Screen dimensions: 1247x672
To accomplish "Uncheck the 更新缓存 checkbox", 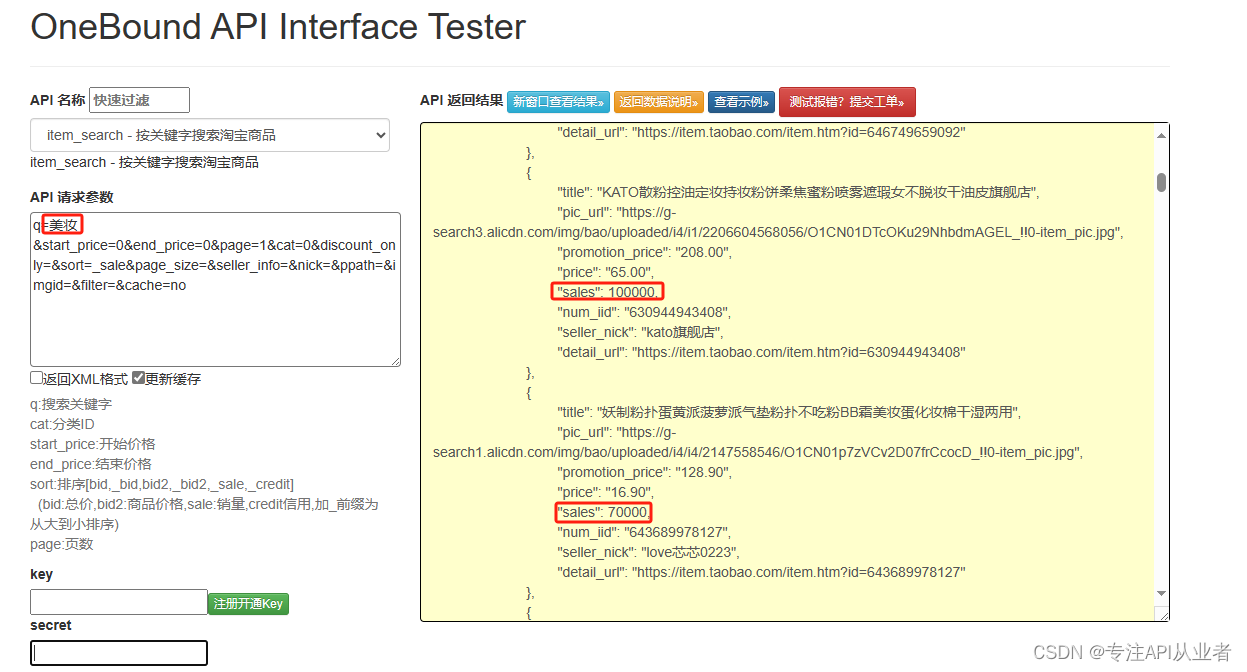I will (138, 379).
